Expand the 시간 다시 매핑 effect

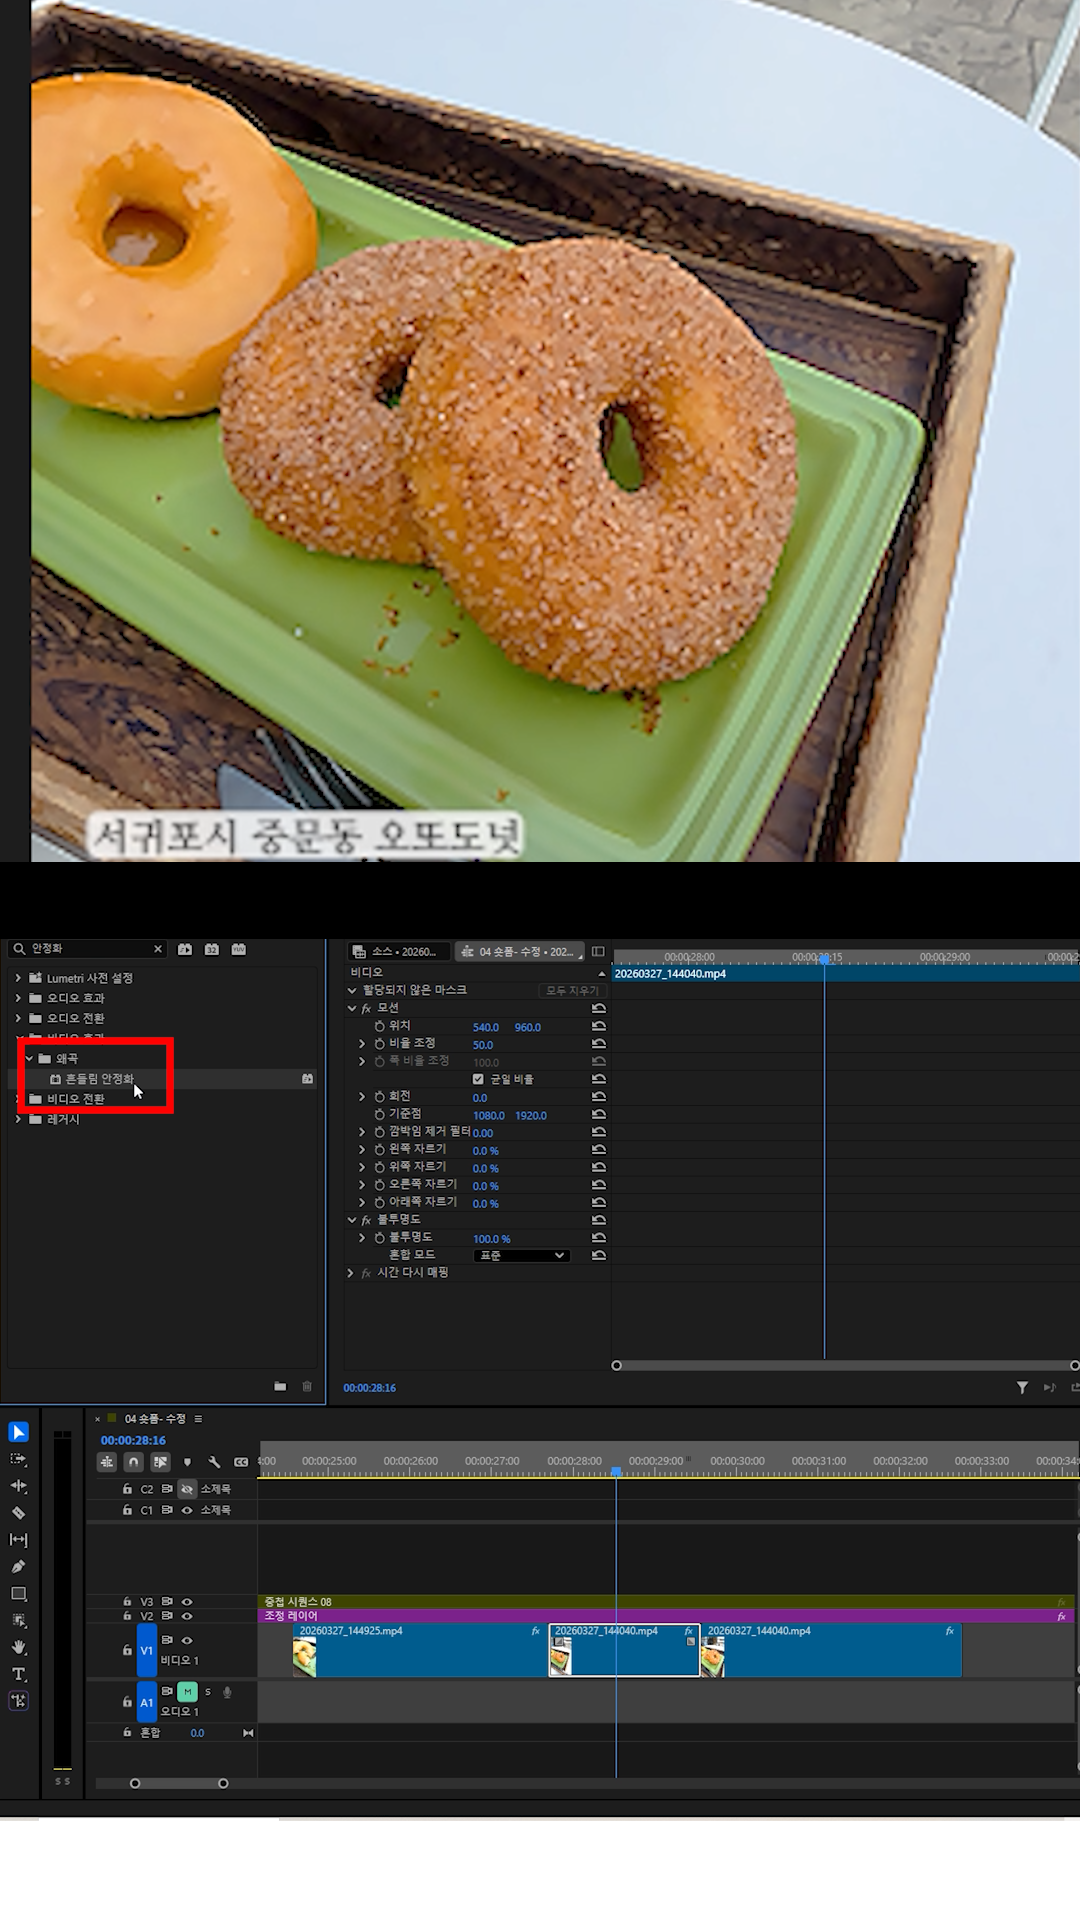(351, 1273)
